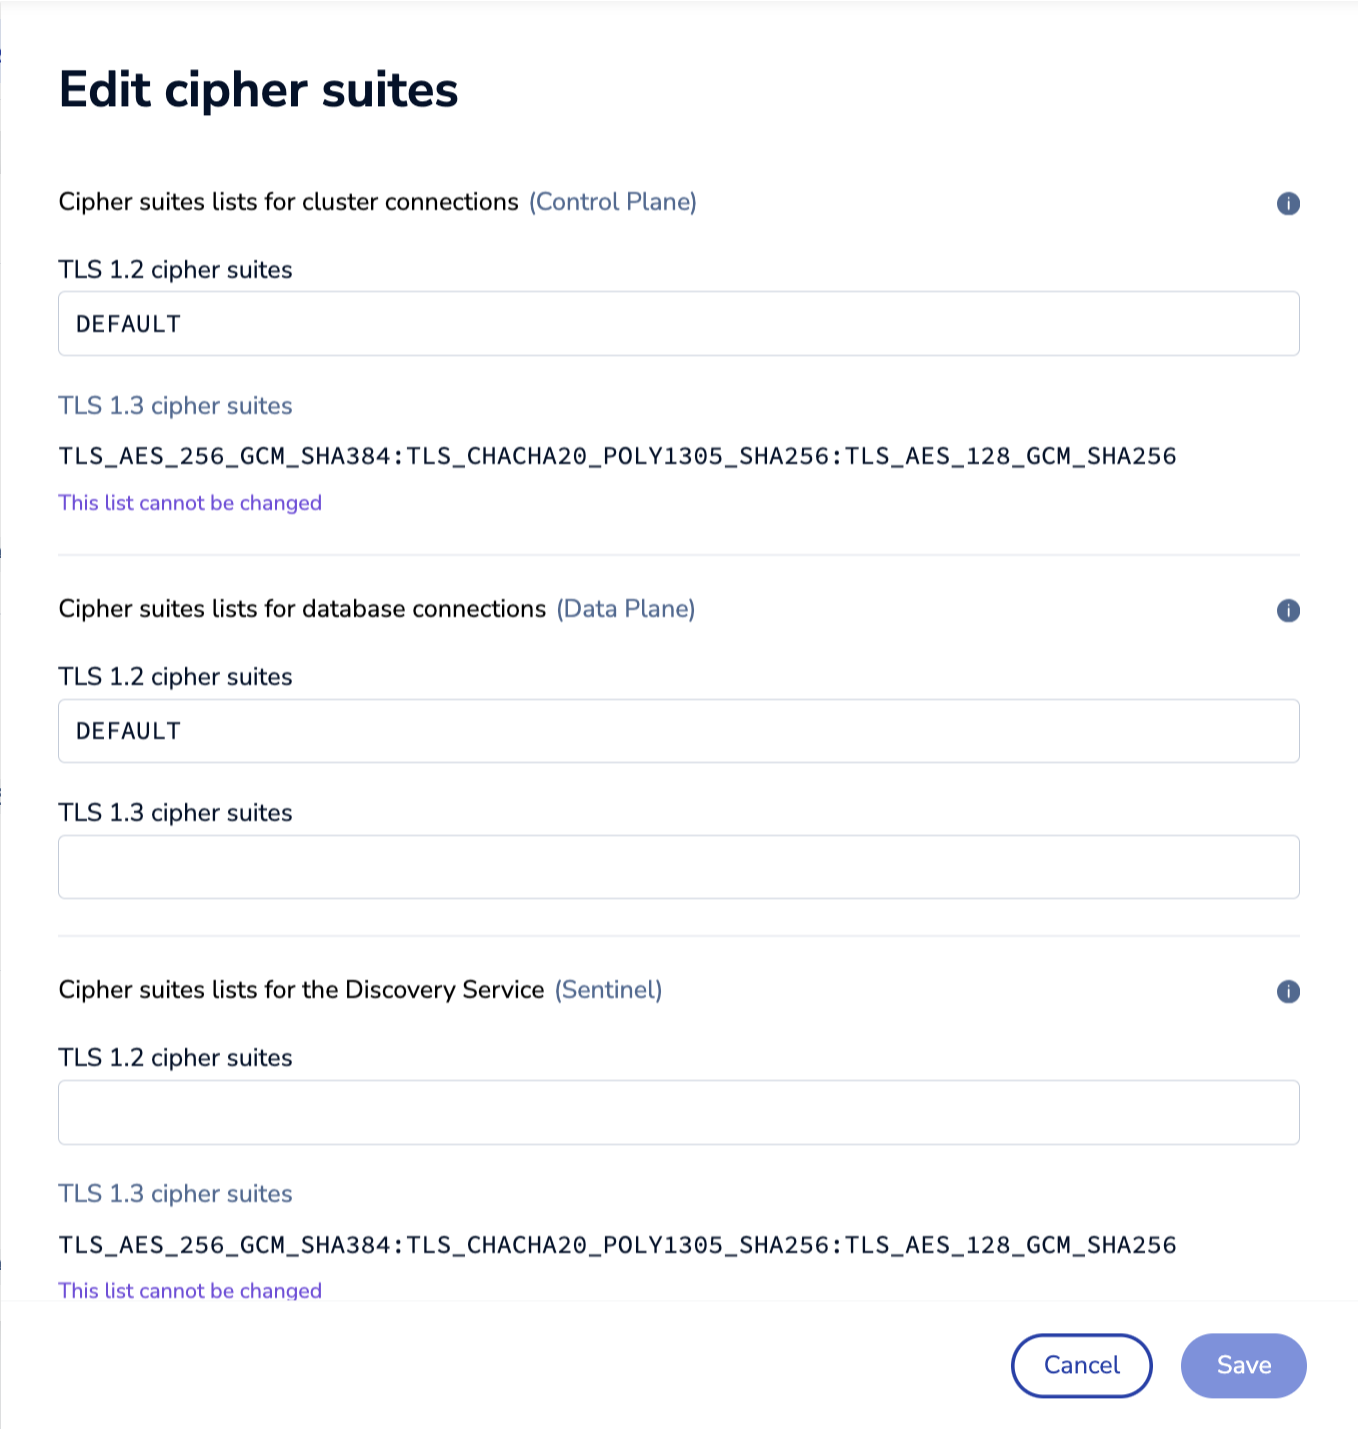
Task: Click the empty Sentinel TLS 1.2 field
Action: pyautogui.click(x=678, y=1112)
